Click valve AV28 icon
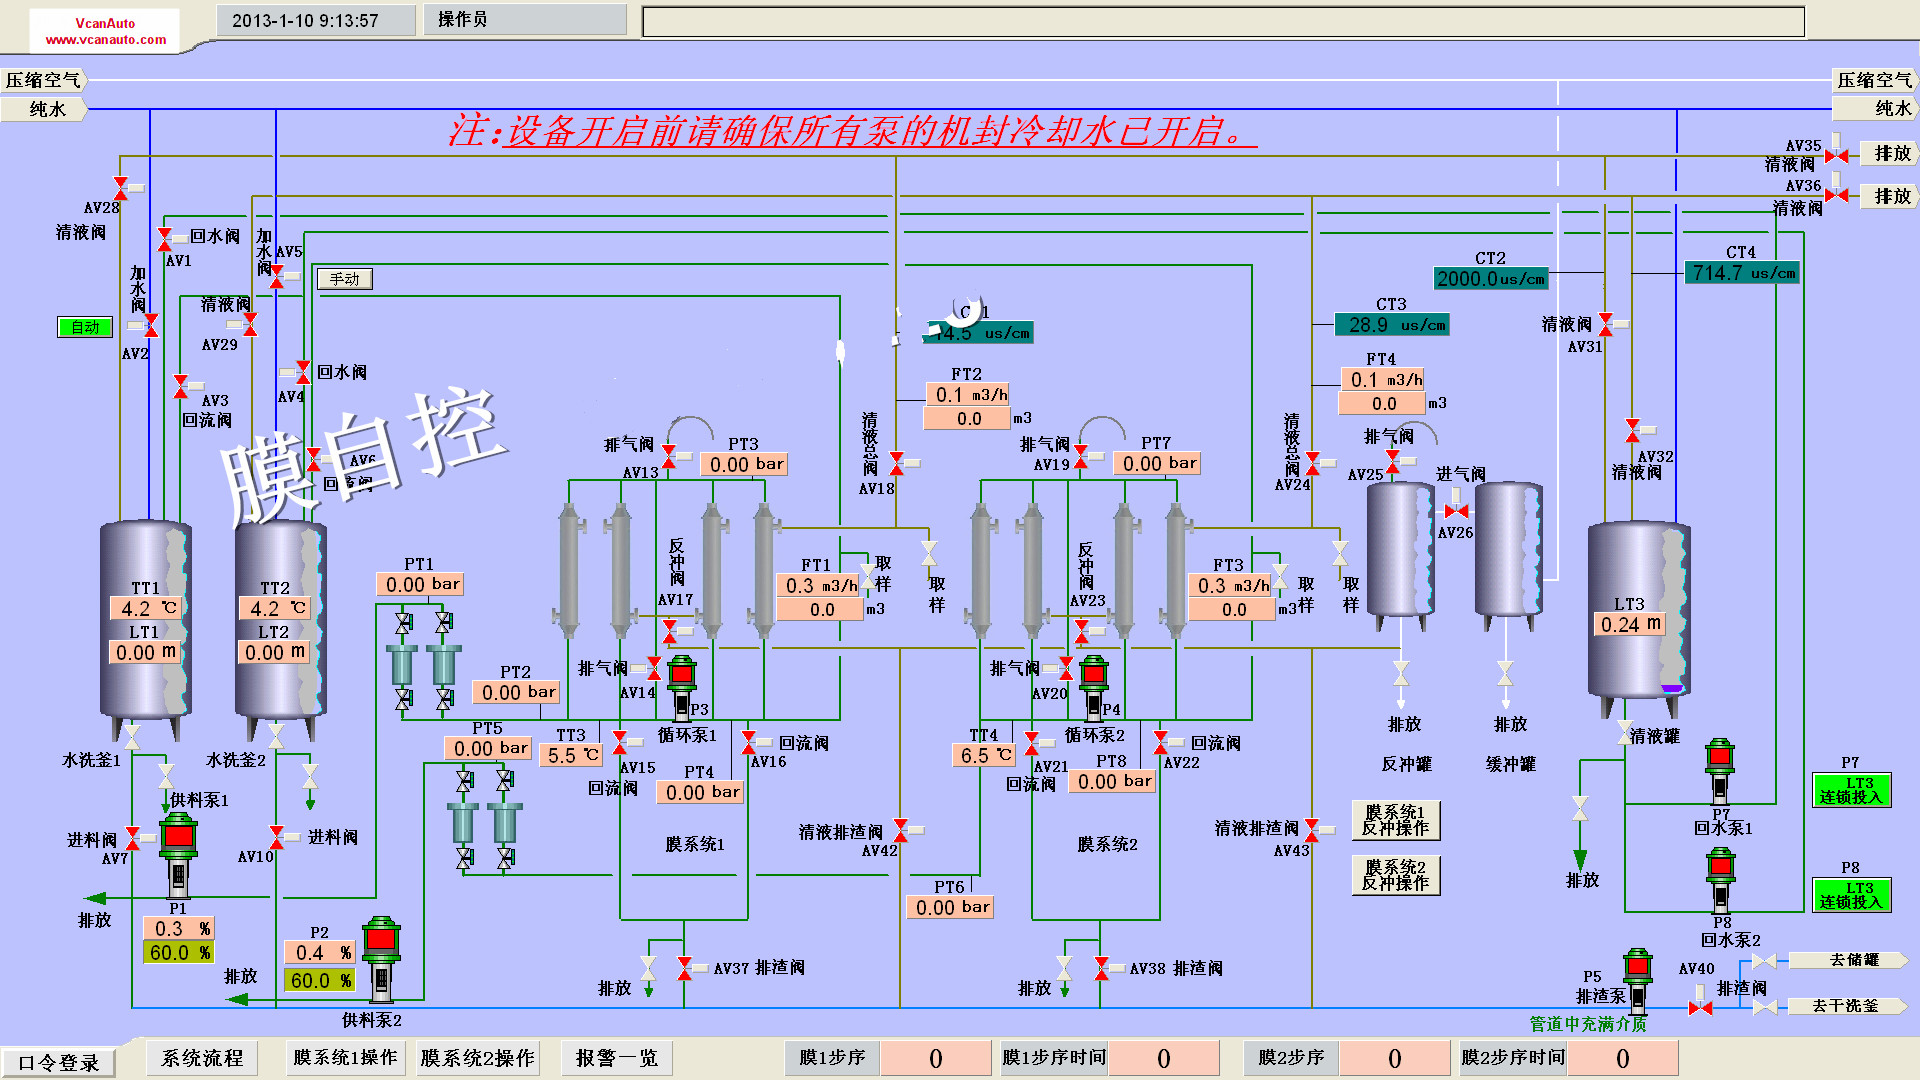1920x1080 pixels. [121, 188]
